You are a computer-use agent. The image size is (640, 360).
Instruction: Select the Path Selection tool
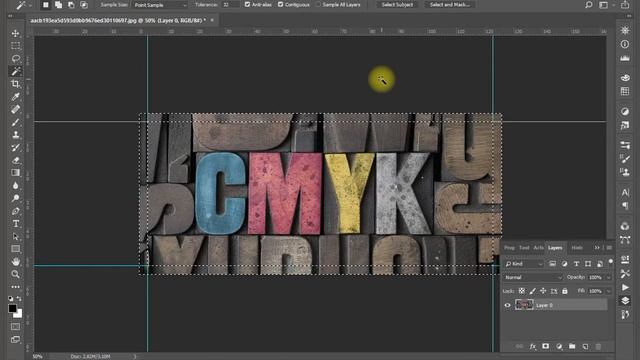[16, 236]
